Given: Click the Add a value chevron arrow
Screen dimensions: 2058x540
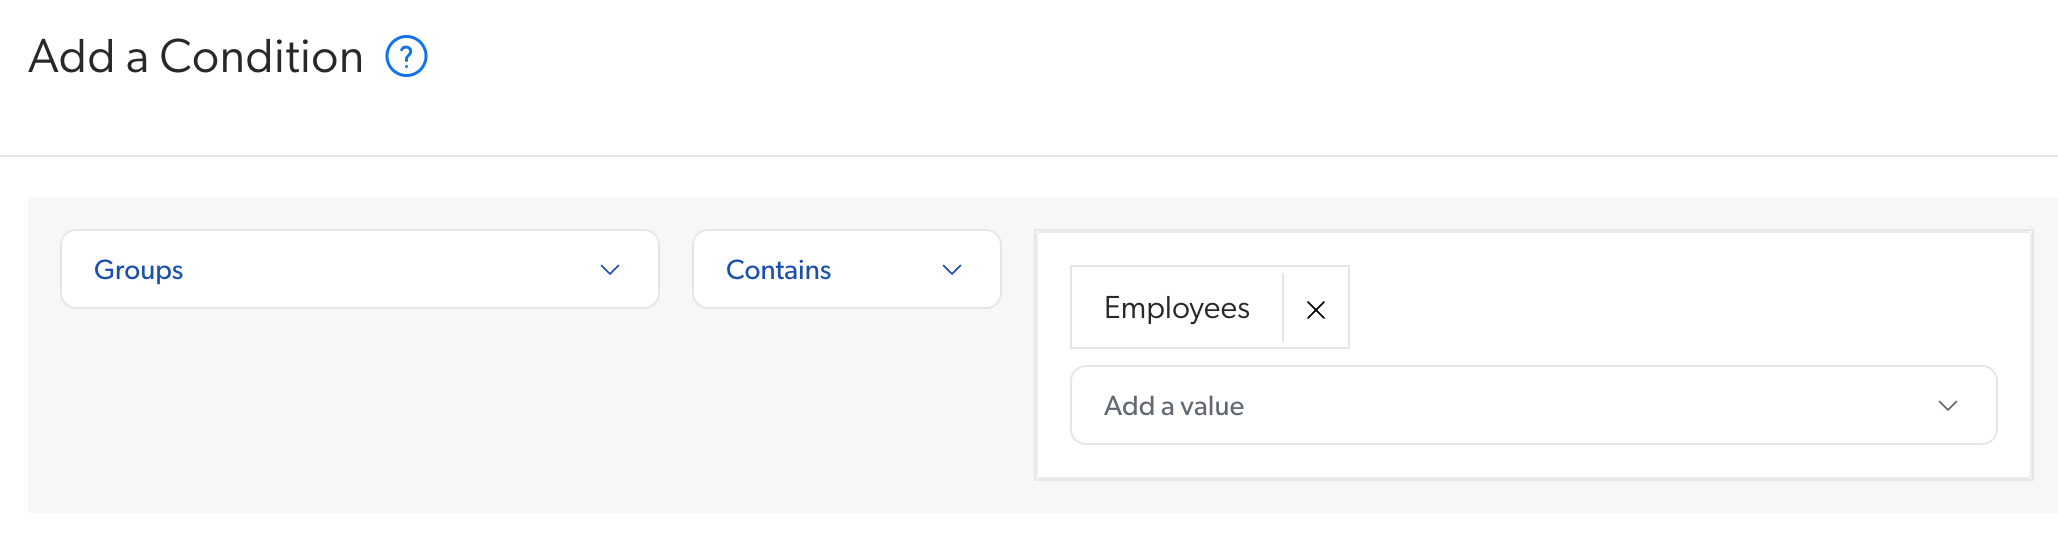Looking at the screenshot, I should [1947, 406].
